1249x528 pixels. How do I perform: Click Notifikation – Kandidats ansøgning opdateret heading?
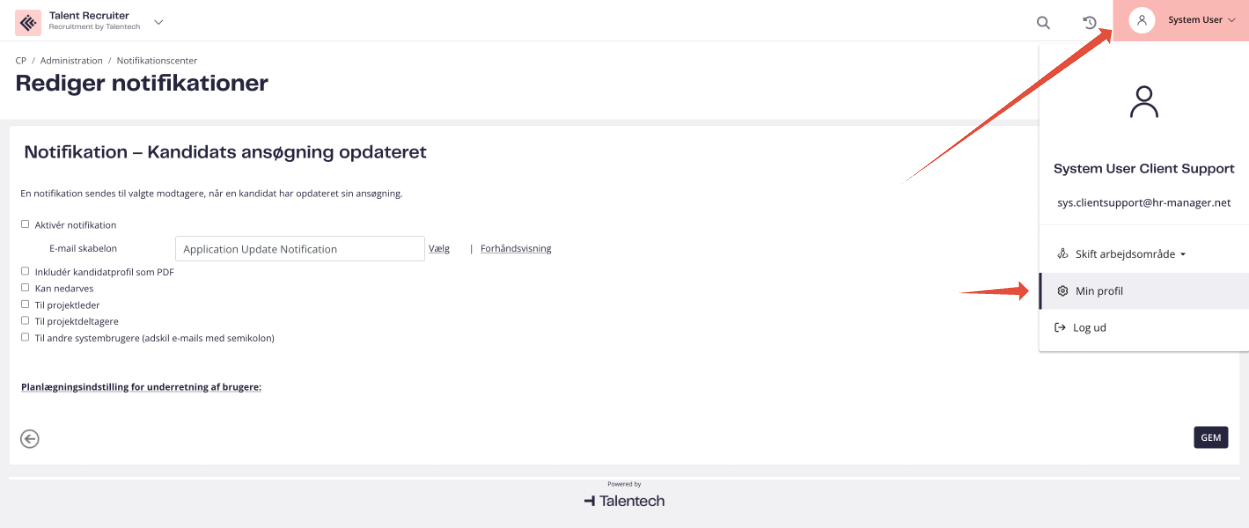pyautogui.click(x=225, y=153)
